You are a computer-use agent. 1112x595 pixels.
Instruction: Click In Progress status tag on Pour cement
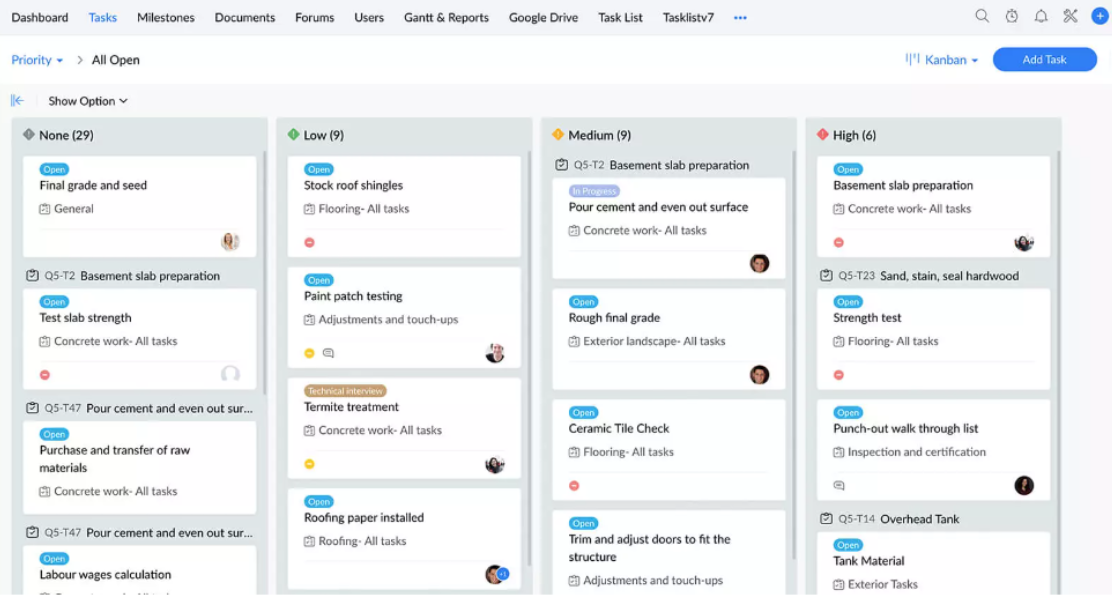pyautogui.click(x=594, y=191)
